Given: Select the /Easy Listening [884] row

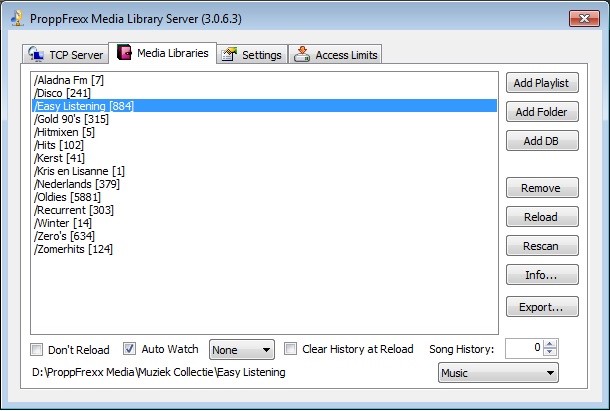Looking at the screenshot, I should click(x=265, y=106).
